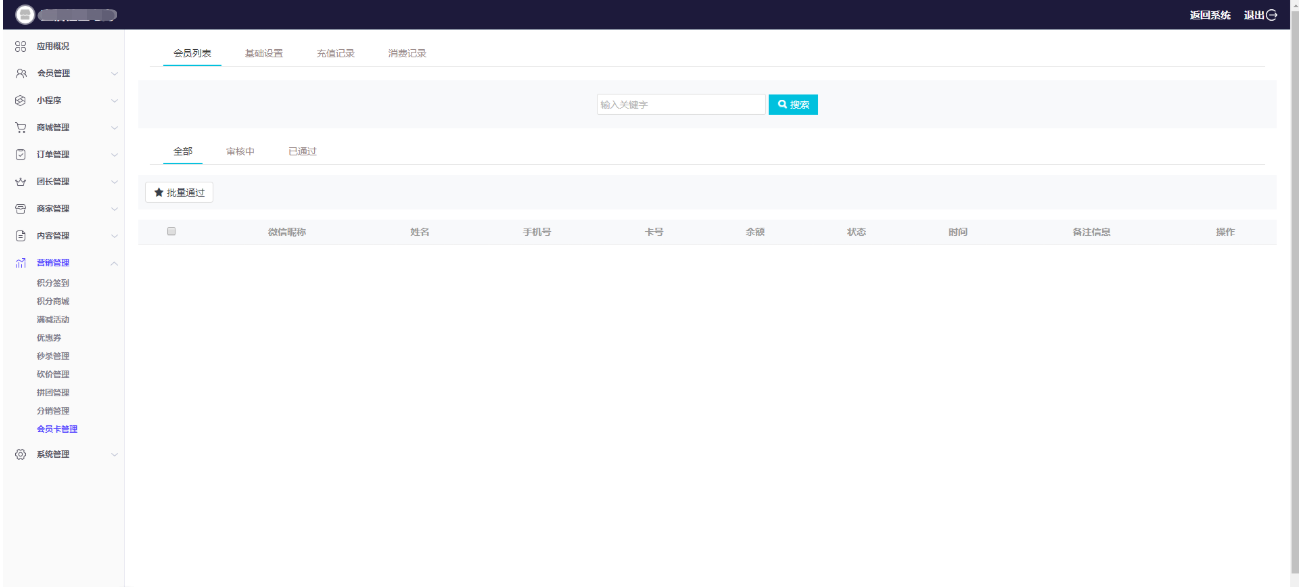Open the 满减活动 submenu item
This screenshot has height=588, width=1300.
pos(53,320)
